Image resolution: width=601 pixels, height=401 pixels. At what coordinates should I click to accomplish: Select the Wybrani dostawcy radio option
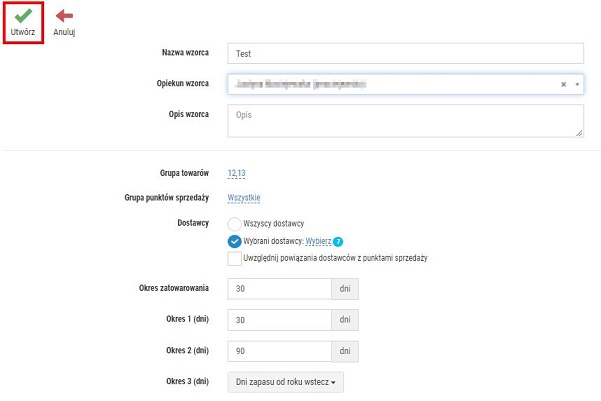point(234,242)
